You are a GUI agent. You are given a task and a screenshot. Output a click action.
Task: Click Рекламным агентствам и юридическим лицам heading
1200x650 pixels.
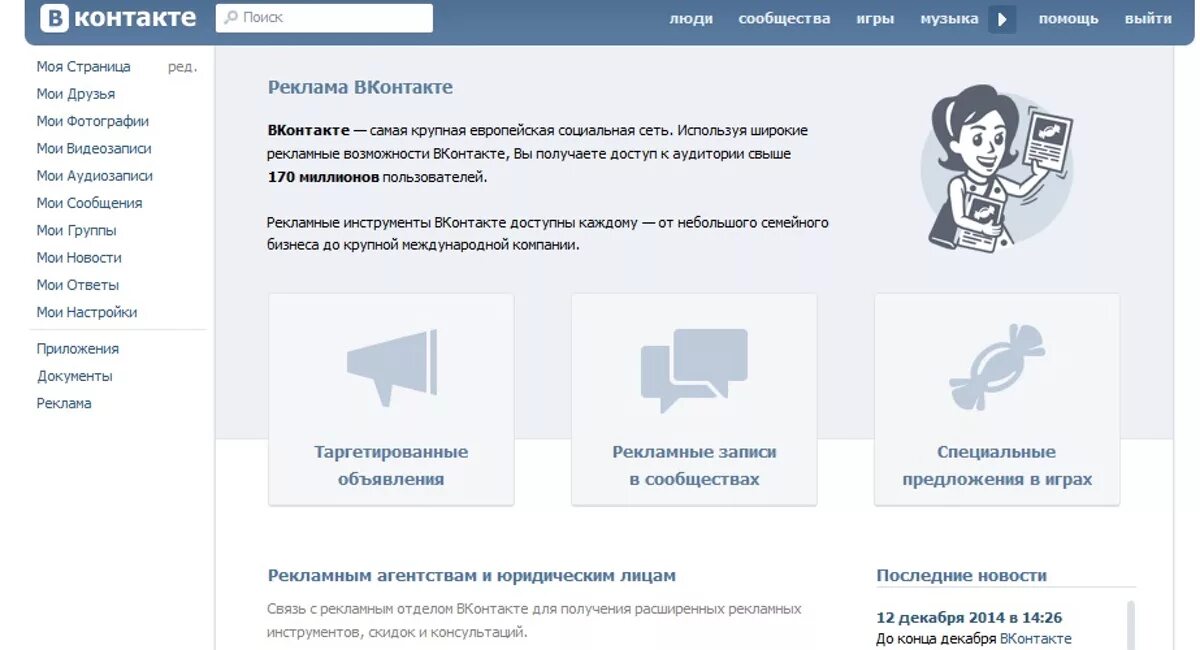(472, 575)
